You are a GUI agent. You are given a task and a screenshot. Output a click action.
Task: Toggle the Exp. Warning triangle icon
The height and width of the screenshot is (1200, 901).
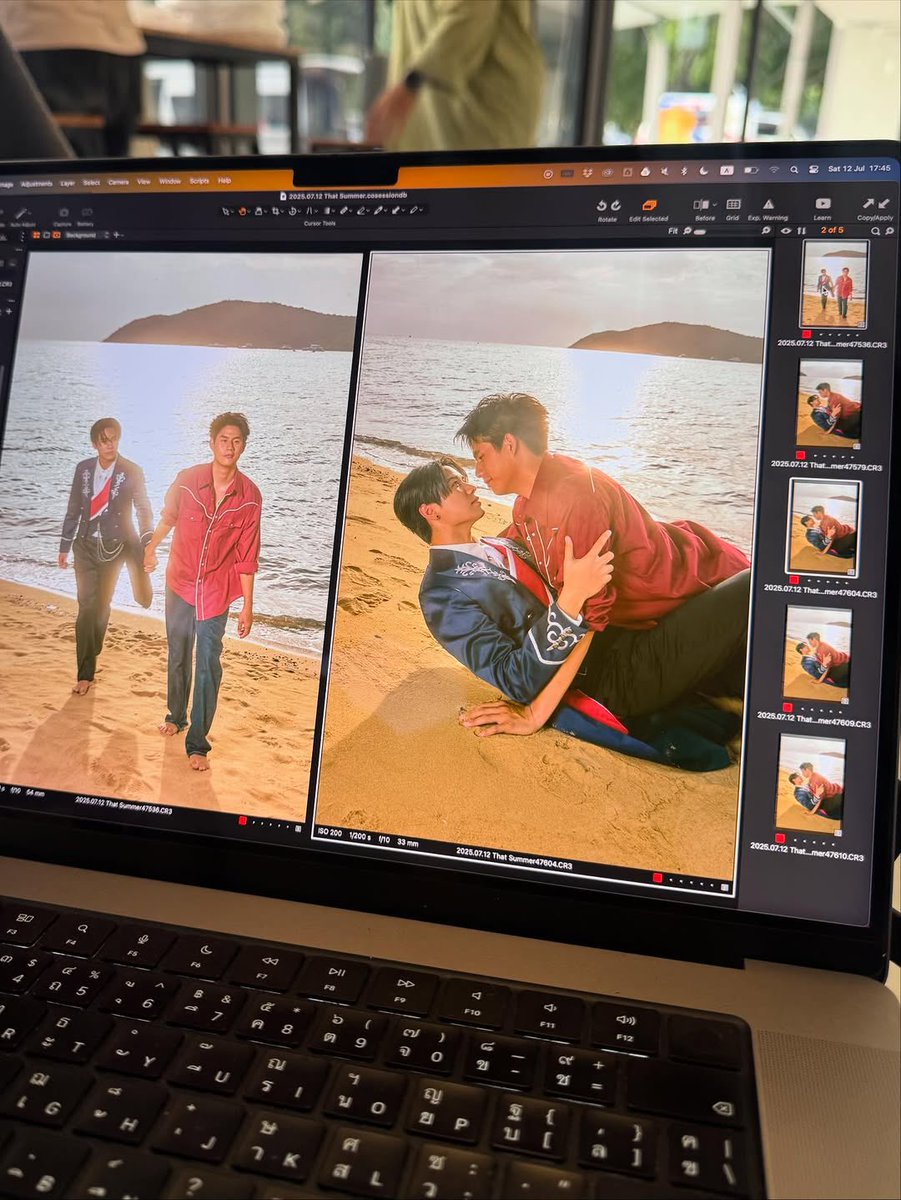[x=768, y=204]
